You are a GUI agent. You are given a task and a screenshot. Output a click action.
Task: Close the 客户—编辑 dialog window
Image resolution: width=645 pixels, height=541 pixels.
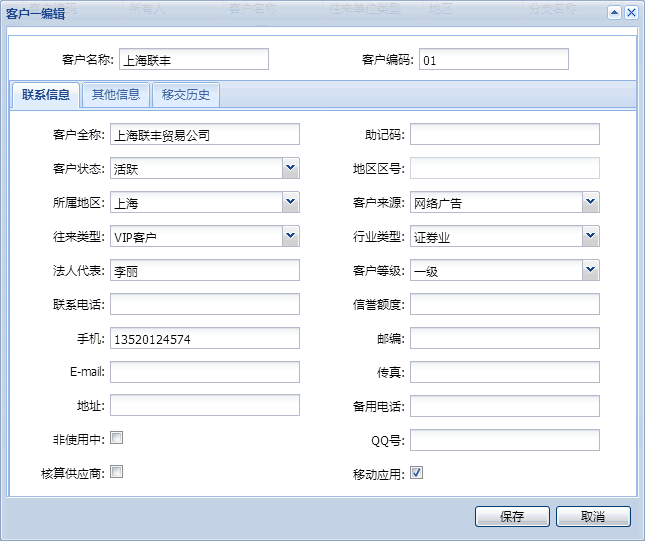tap(631, 12)
